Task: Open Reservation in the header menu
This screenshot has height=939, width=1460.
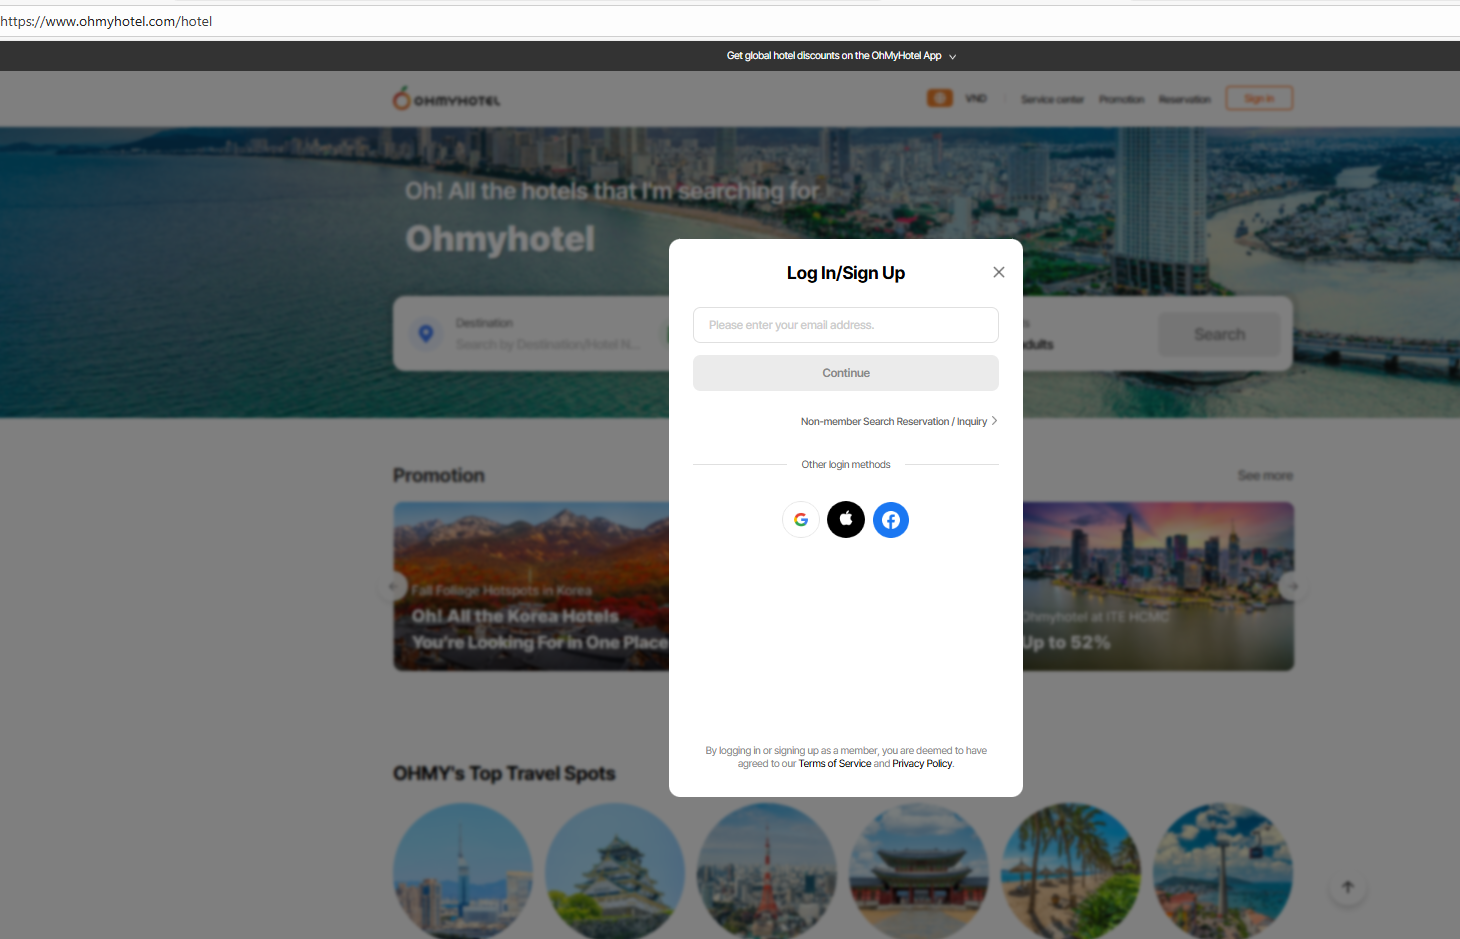Action: pyautogui.click(x=1185, y=99)
